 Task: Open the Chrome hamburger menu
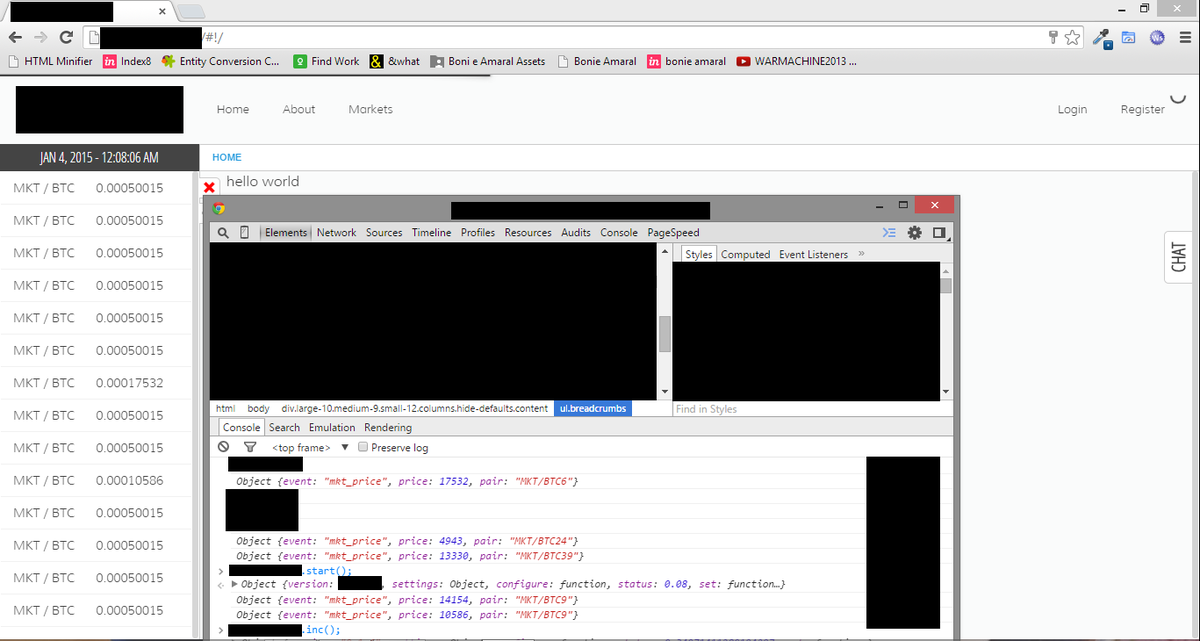(x=1184, y=37)
